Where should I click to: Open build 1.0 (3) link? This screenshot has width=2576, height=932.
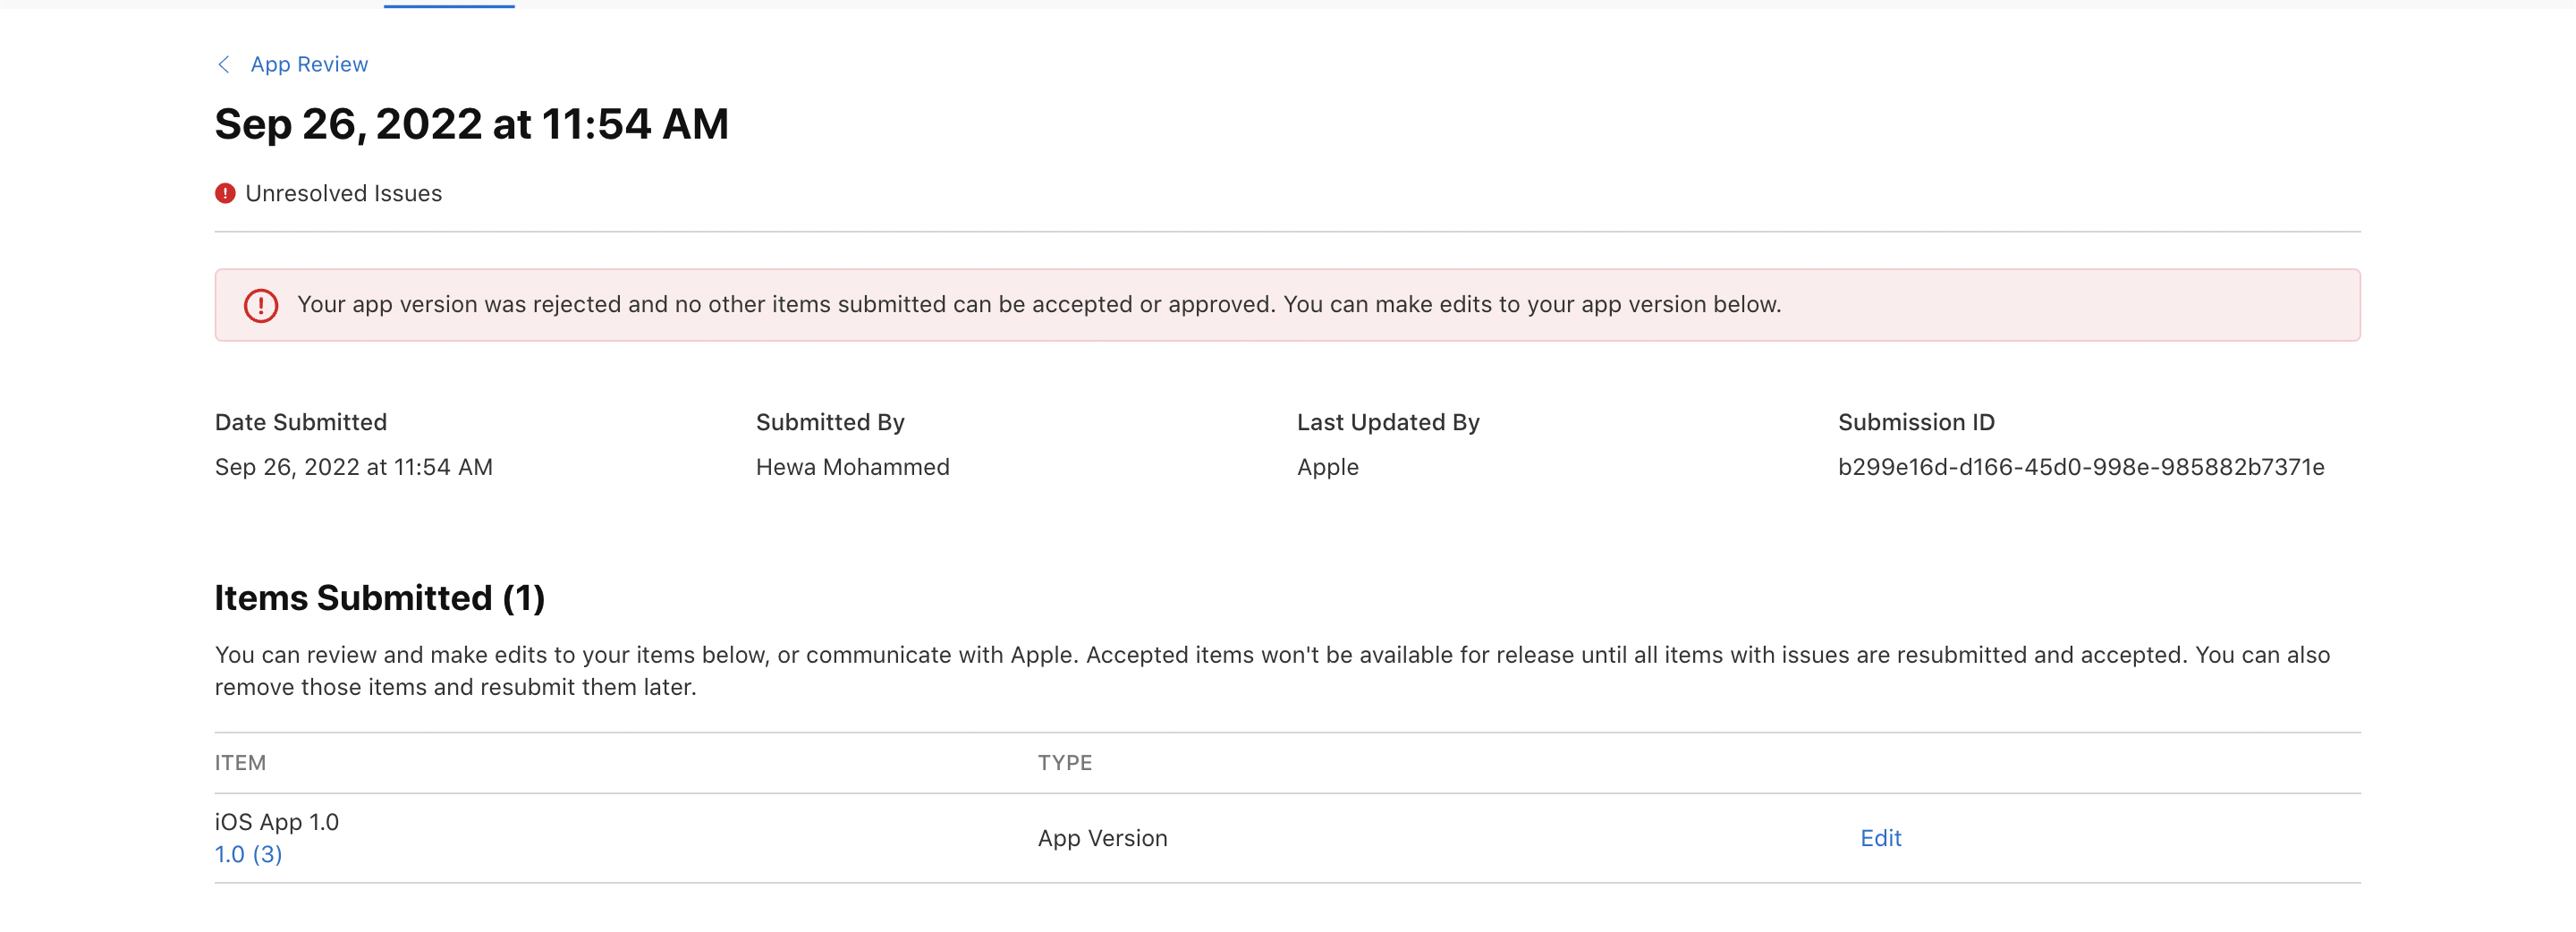click(x=248, y=854)
